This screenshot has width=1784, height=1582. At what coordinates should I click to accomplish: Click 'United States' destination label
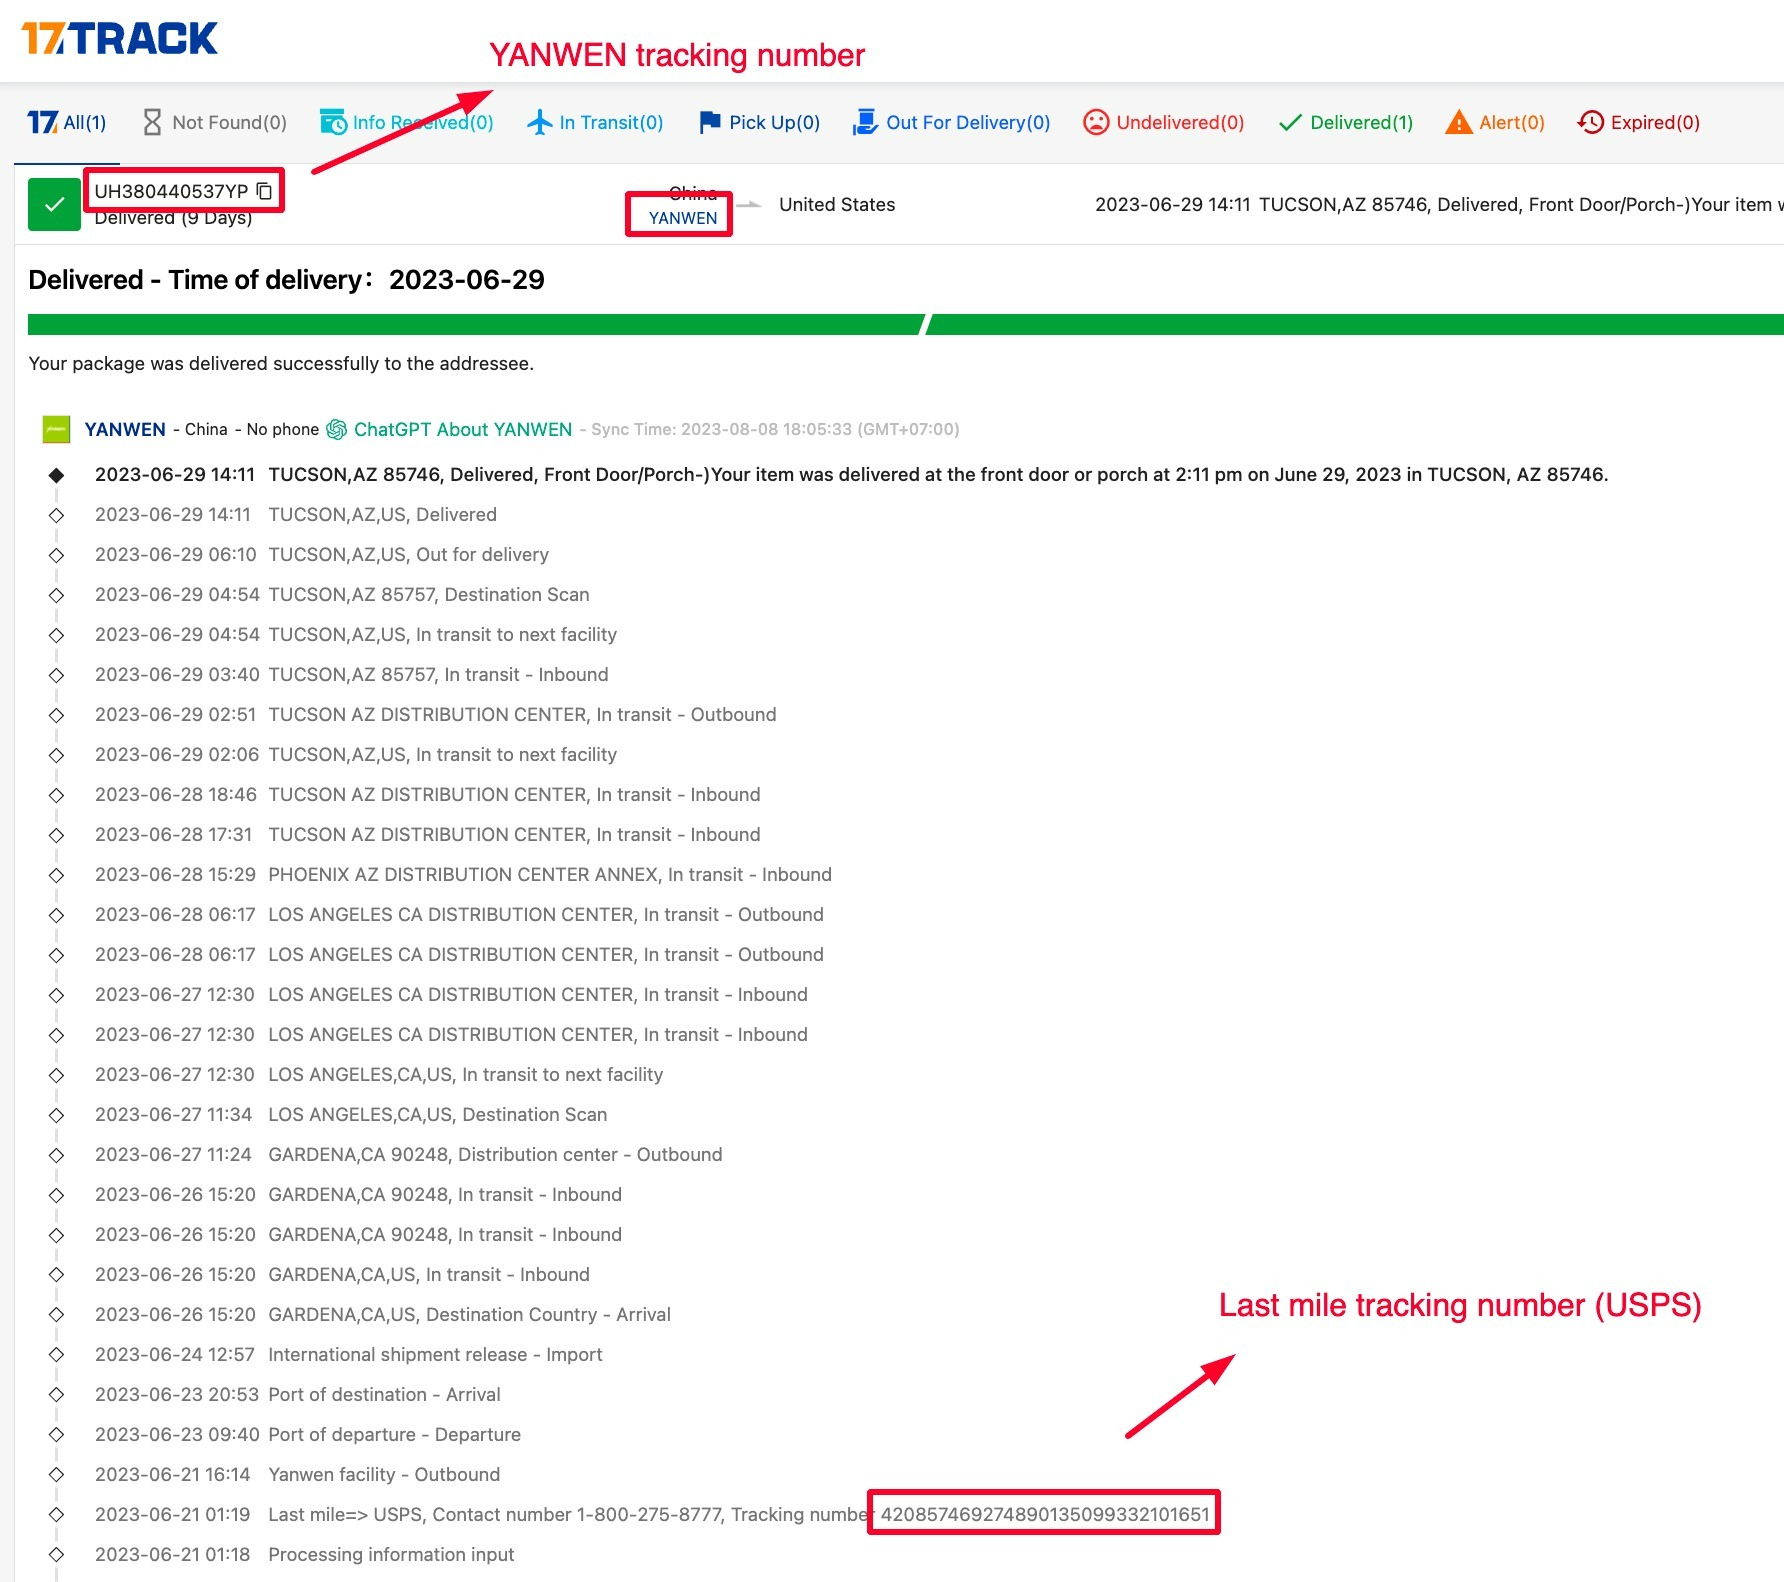(837, 204)
